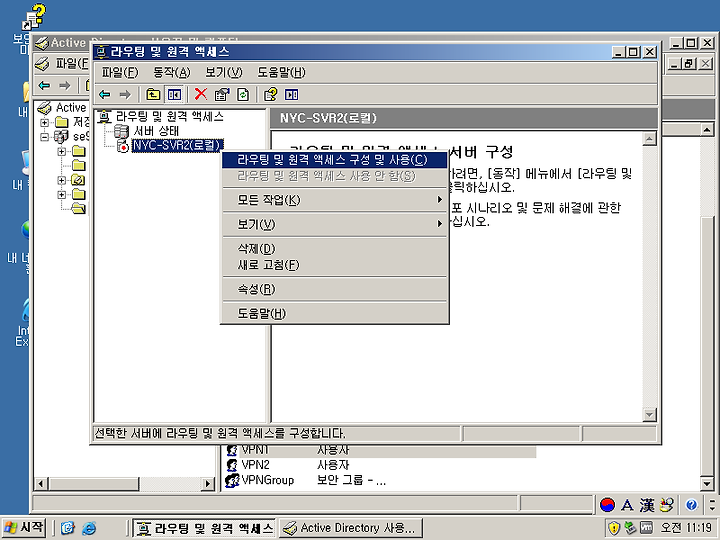720x540 pixels.
Task: Toggle the show/hide console tree icon
Action: tap(174, 95)
